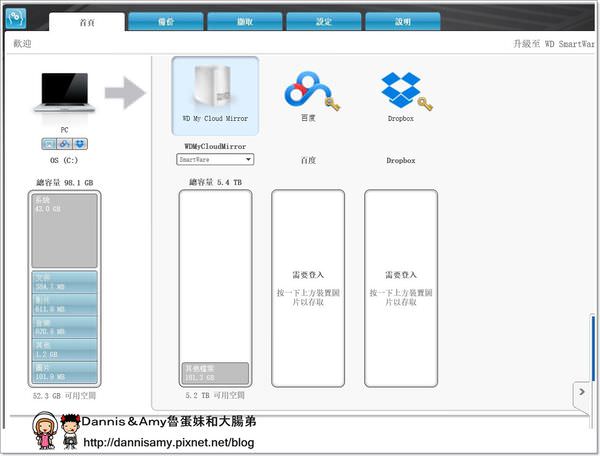Open the 設定 (Settings) tab
The image size is (600, 456).
(324, 22)
